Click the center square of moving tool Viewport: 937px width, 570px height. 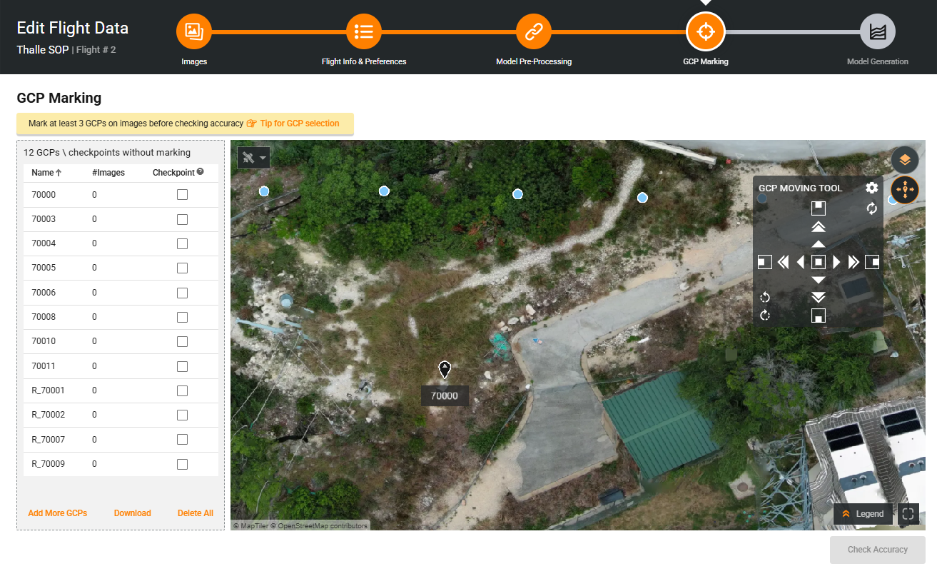(x=818, y=262)
